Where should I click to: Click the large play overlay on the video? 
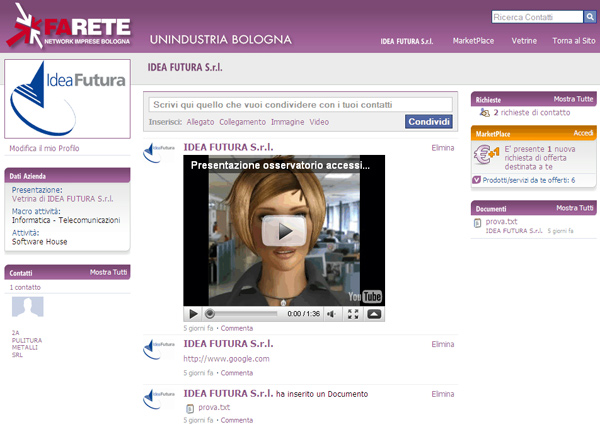284,230
